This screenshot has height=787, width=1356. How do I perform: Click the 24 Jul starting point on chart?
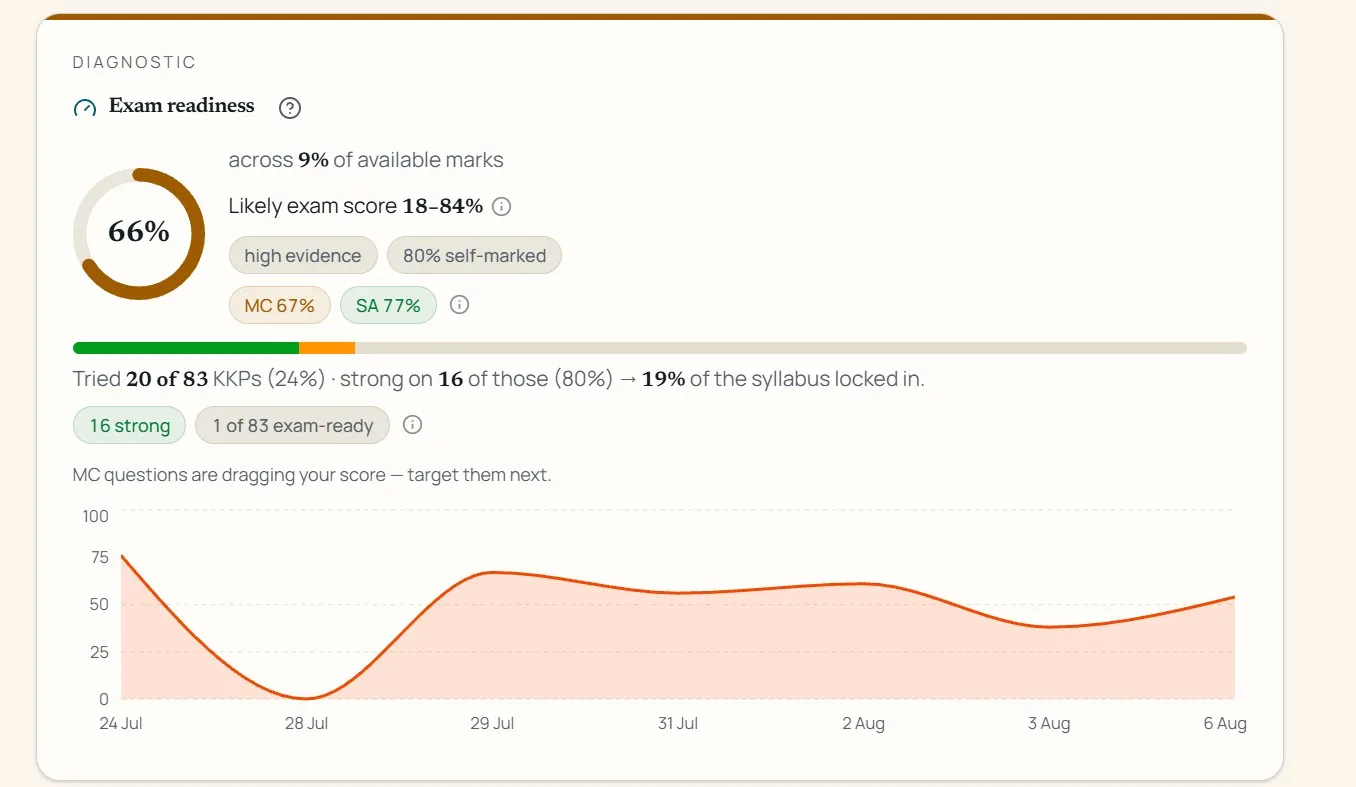pos(122,556)
